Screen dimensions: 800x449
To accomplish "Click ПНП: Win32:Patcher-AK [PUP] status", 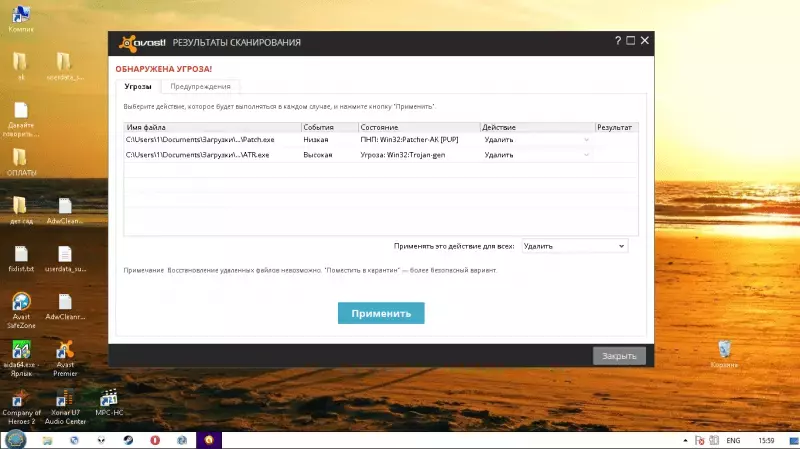I will (x=409, y=140).
